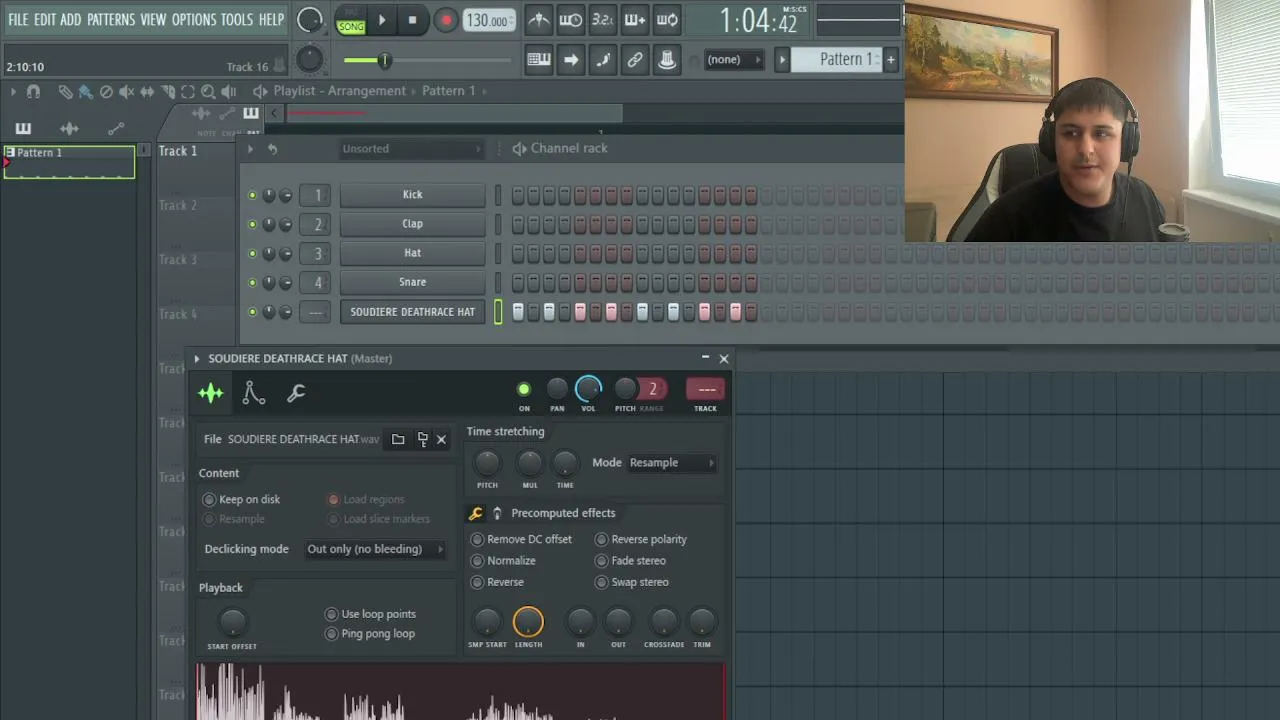This screenshot has height=720, width=1280.
Task: Open the Unsorted channel filter dropdown
Action: click(411, 149)
